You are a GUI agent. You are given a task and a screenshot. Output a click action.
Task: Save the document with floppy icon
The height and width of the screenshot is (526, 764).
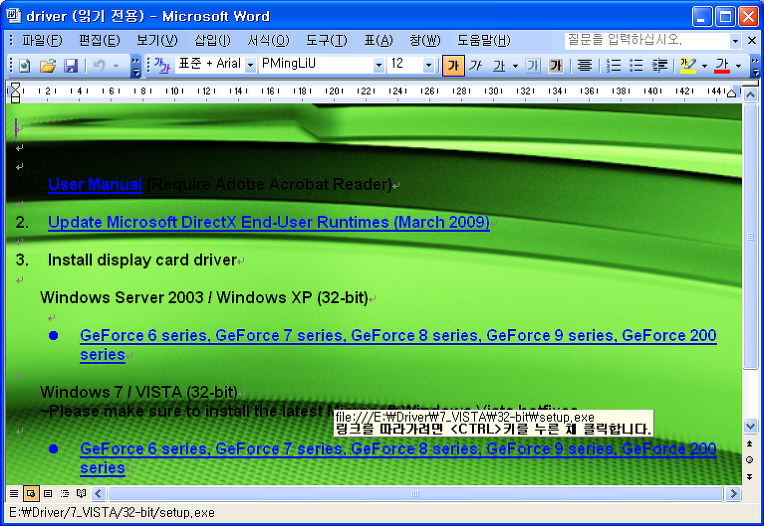pyautogui.click(x=71, y=65)
